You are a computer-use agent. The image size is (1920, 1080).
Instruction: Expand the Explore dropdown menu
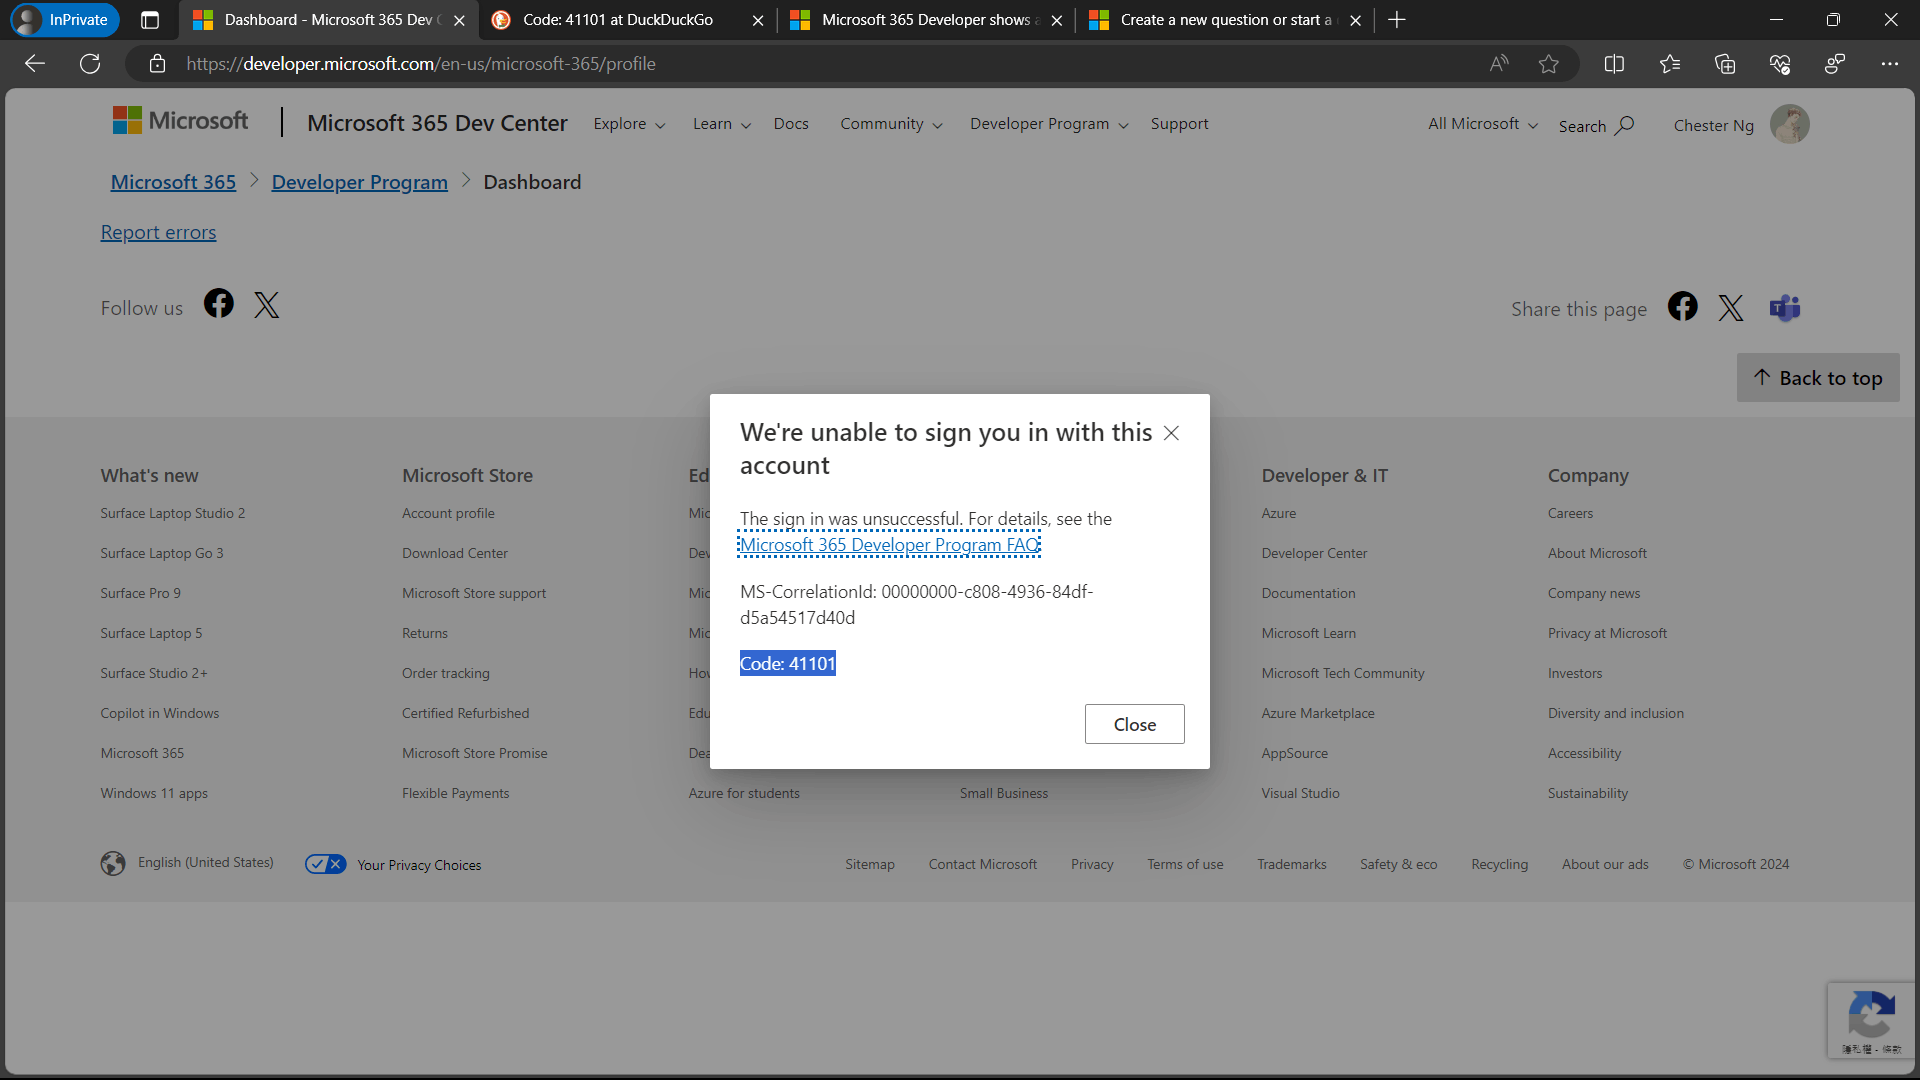pos(629,124)
